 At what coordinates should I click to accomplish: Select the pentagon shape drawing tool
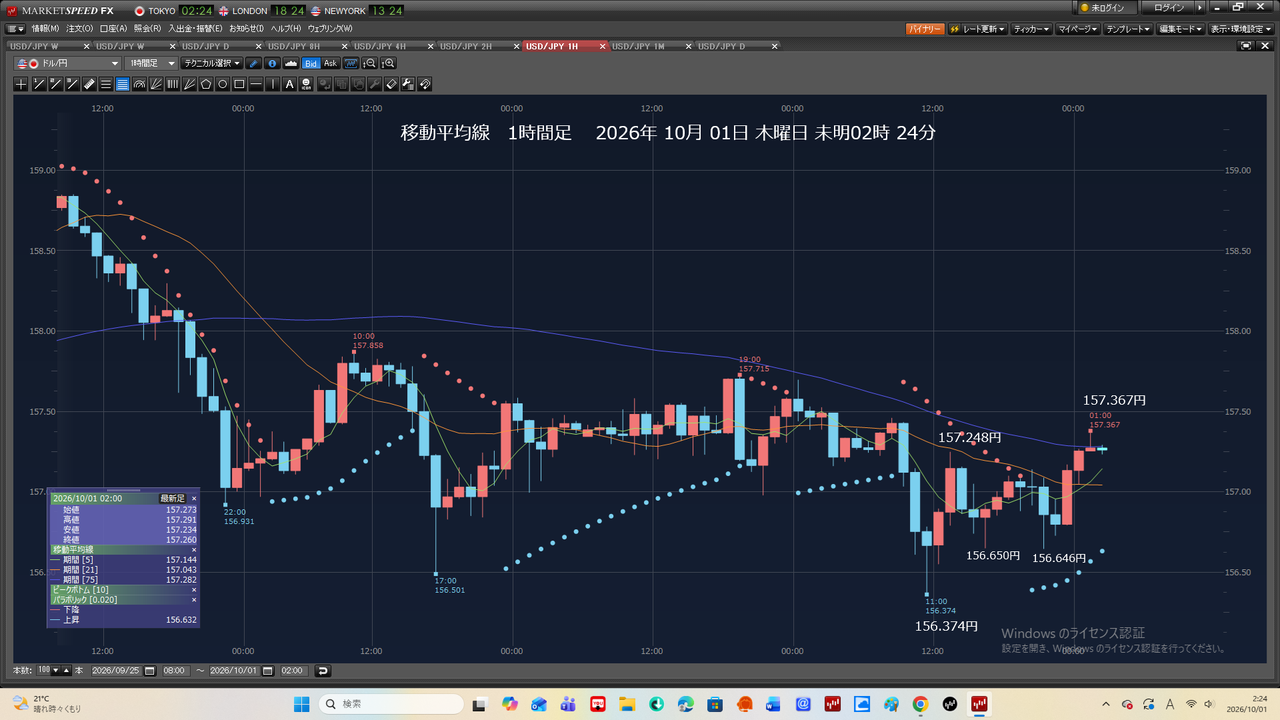pos(206,85)
